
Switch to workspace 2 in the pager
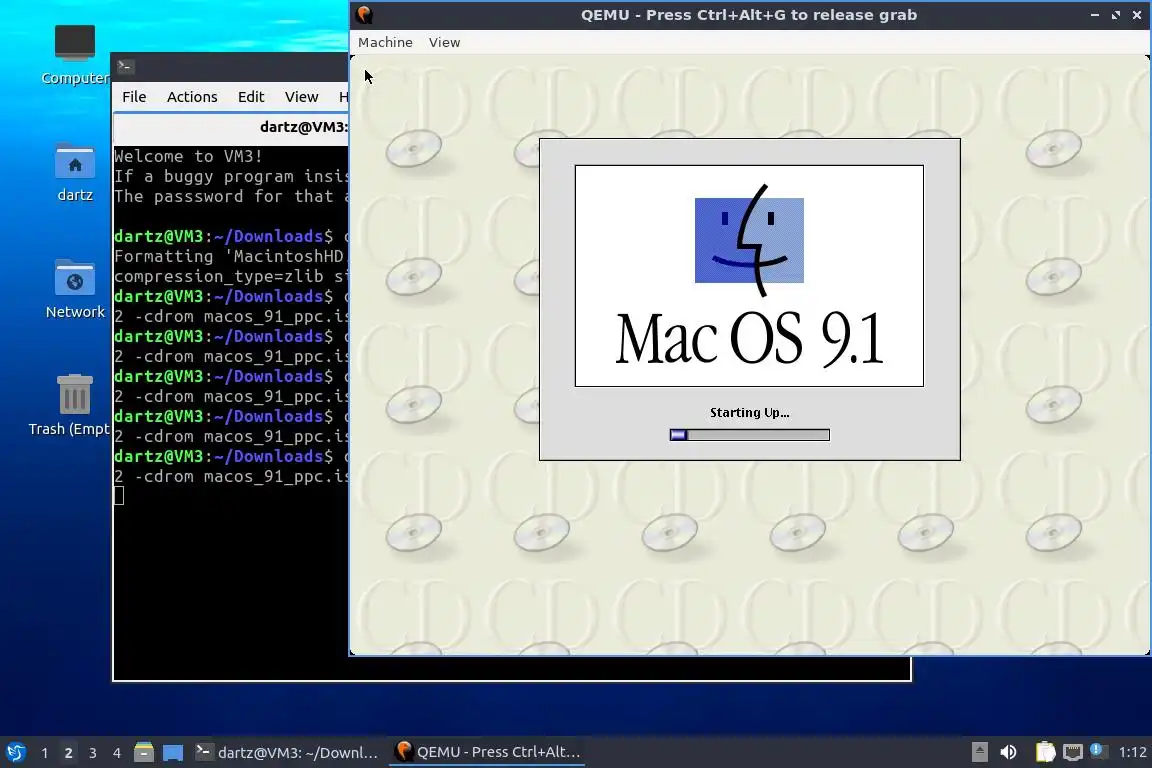coord(68,753)
